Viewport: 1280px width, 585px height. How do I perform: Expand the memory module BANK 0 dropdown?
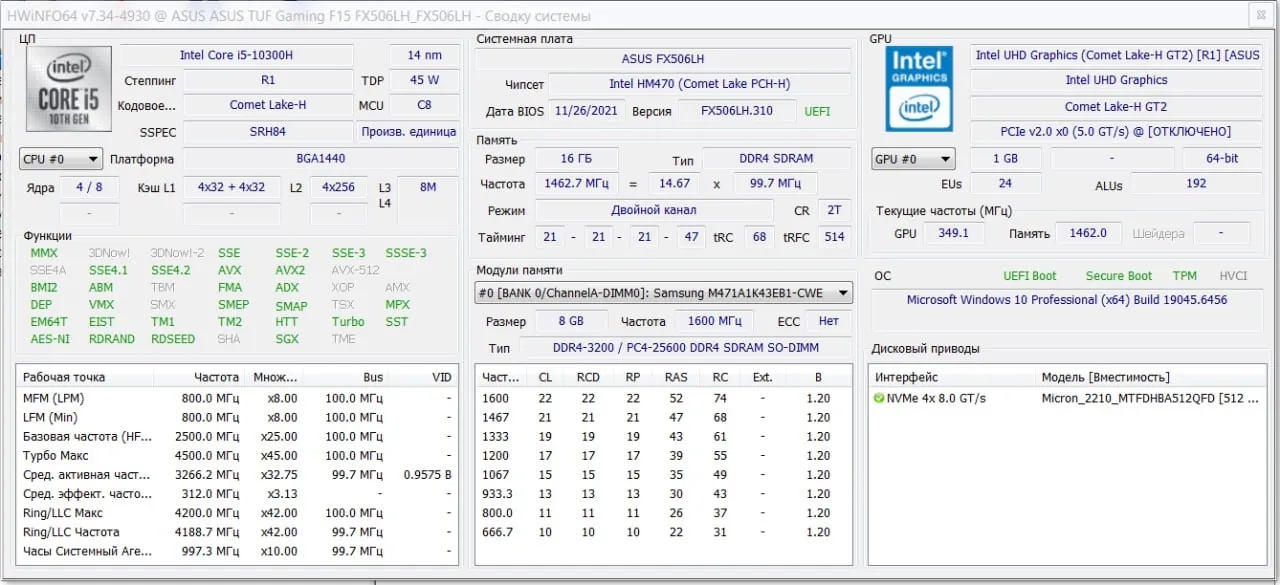tap(664, 293)
